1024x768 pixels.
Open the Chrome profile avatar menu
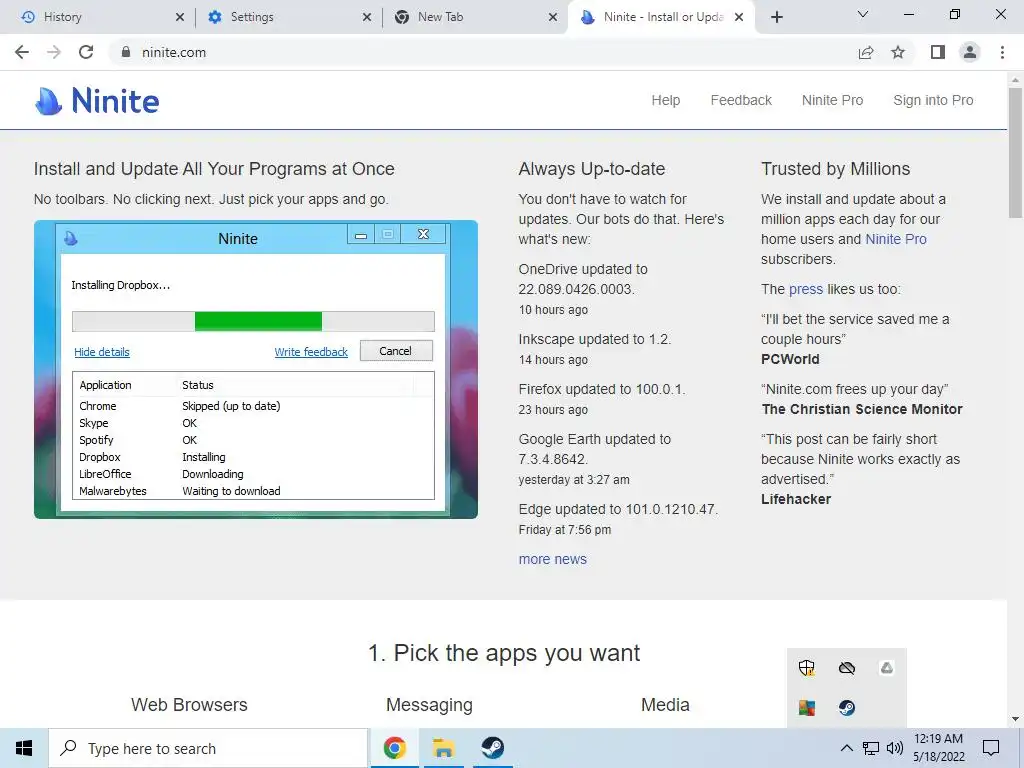(x=970, y=52)
